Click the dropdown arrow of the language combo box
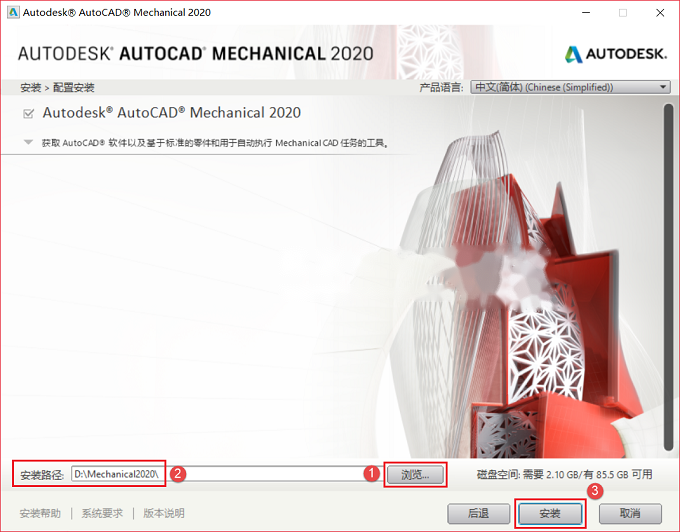Viewport: 680px width, 532px height. click(663, 87)
